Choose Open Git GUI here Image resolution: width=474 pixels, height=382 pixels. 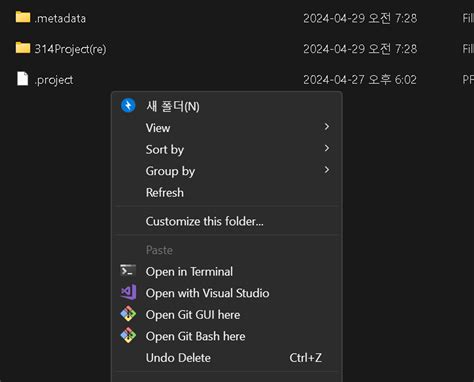(x=227, y=315)
